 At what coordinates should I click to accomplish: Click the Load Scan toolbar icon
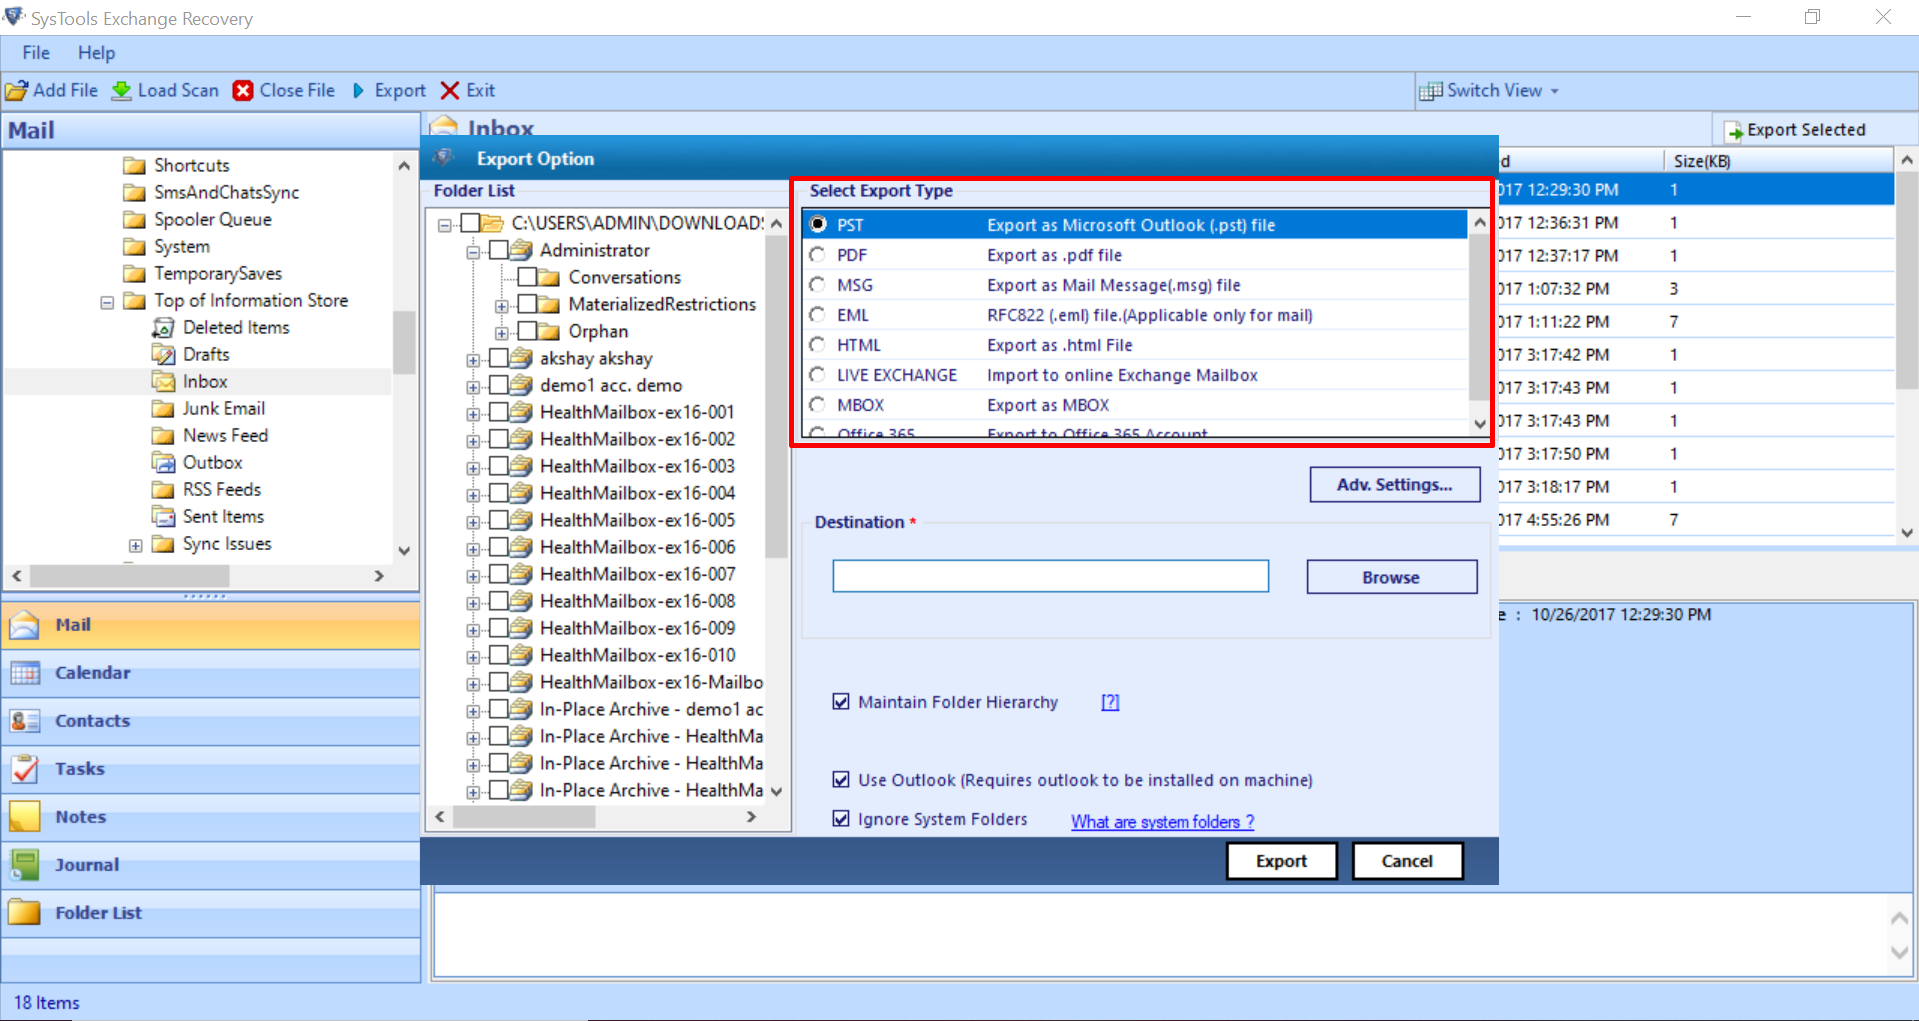(121, 91)
